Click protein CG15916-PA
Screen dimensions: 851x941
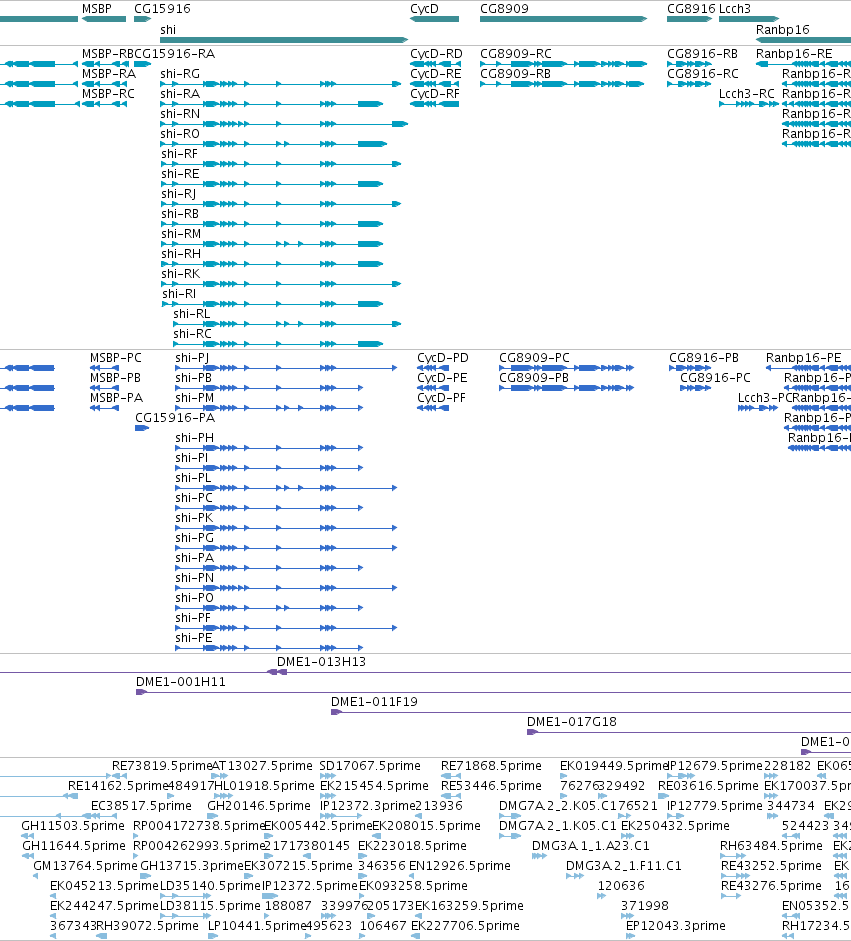142,428
